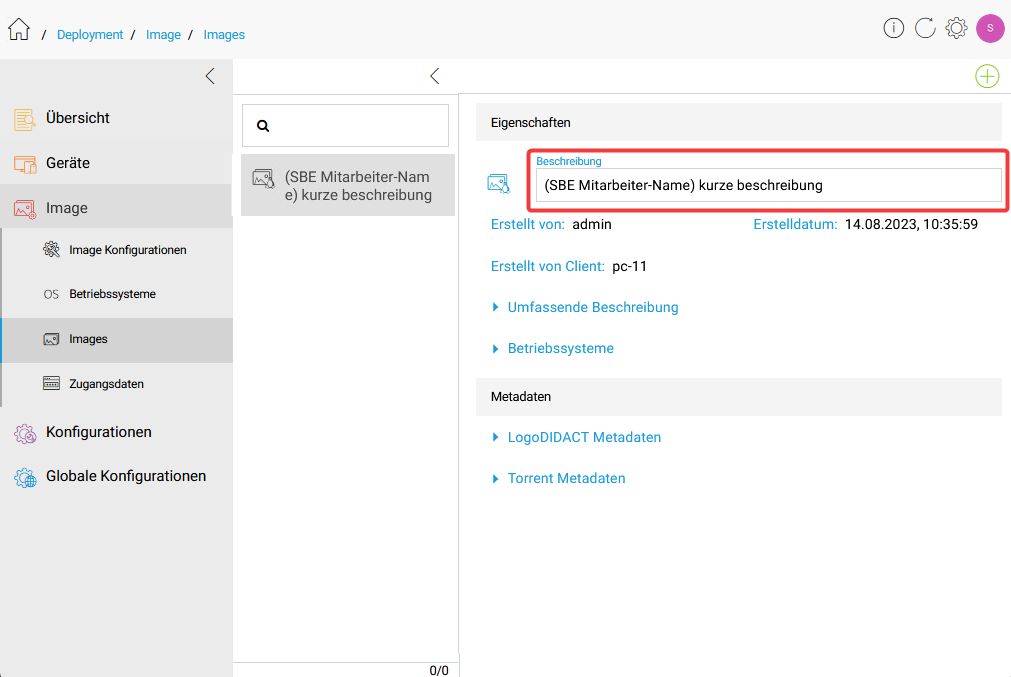Image resolution: width=1011 pixels, height=677 pixels.
Task: Click into the Beschreibung text field
Action: (x=767, y=185)
